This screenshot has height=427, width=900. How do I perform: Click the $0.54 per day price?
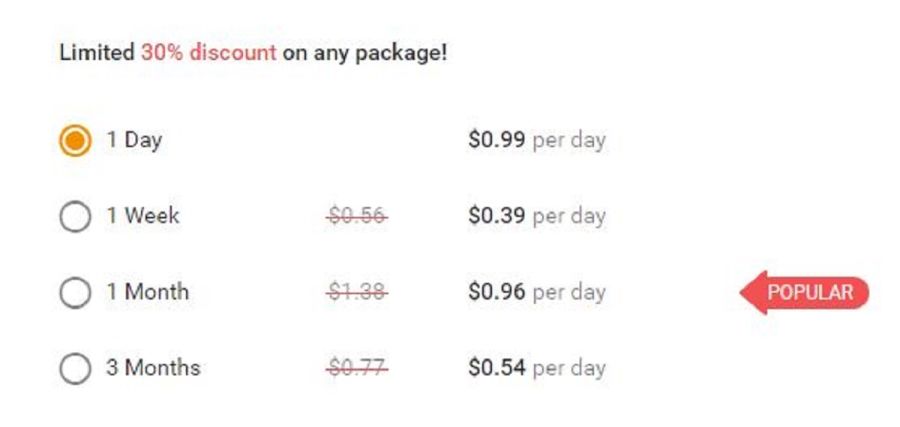[537, 368]
